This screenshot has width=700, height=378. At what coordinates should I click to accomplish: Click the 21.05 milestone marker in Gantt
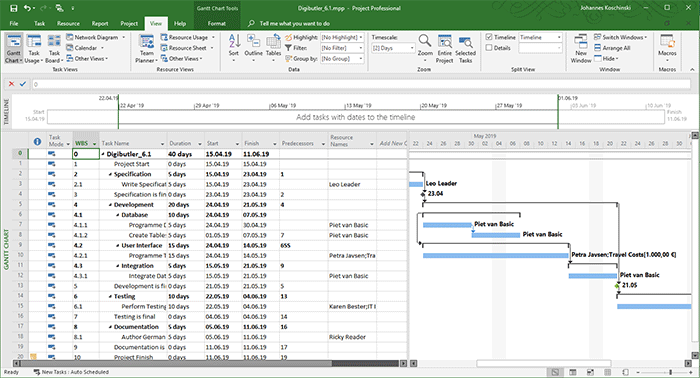tap(617, 286)
